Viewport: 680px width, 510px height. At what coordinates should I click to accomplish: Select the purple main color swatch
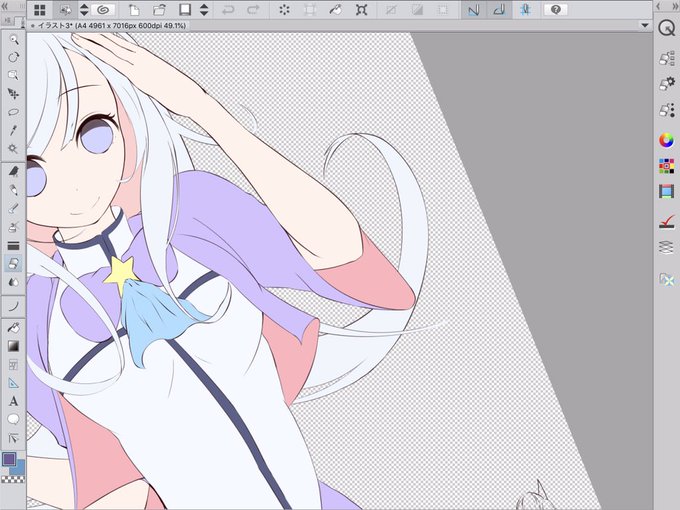[9, 459]
